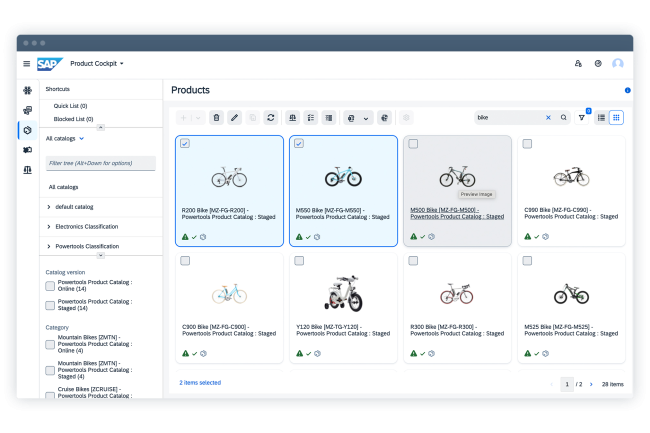
Task: Click the delete trash icon in toolbar
Action: click(x=216, y=117)
